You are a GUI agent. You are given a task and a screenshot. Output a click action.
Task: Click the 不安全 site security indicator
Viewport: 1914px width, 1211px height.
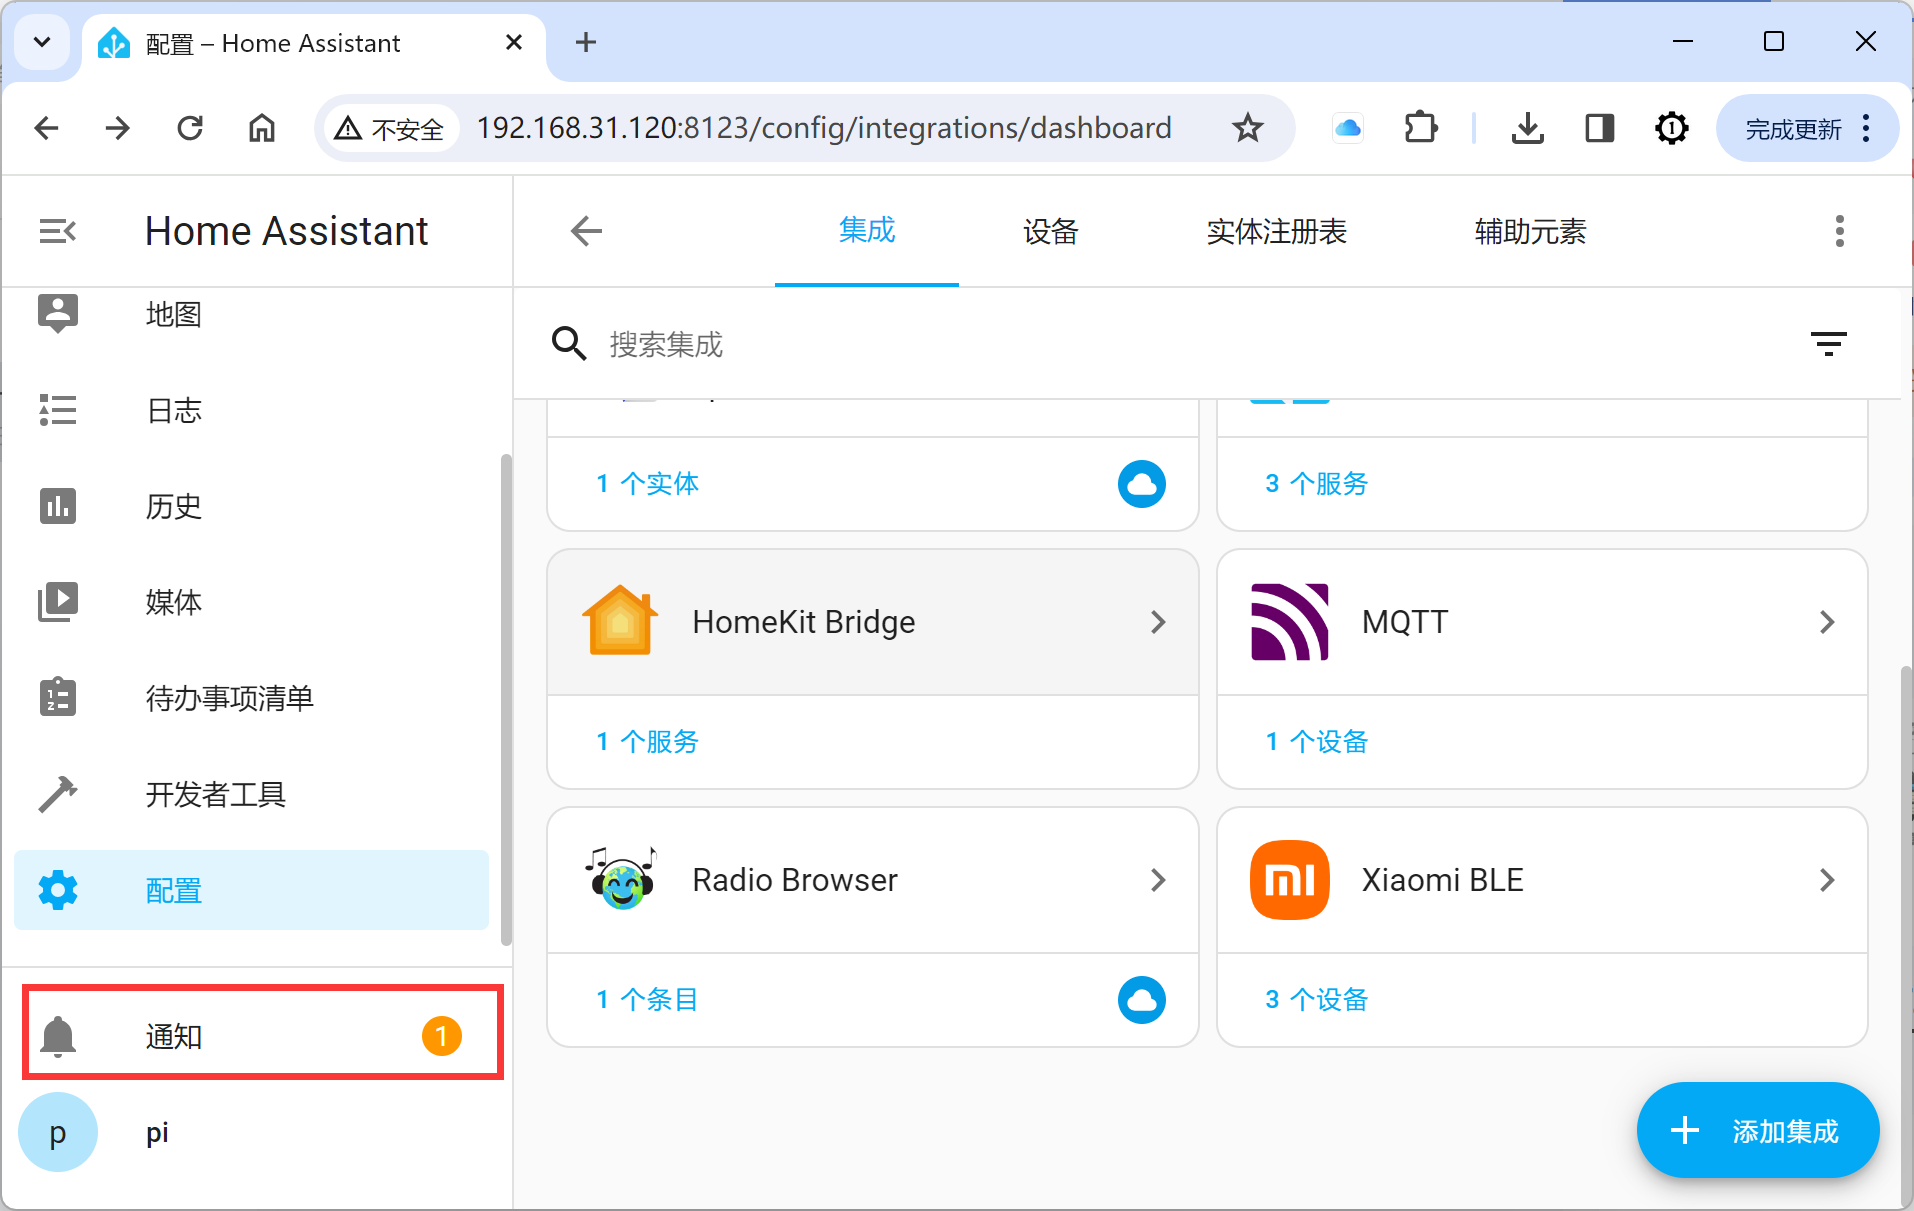(390, 128)
